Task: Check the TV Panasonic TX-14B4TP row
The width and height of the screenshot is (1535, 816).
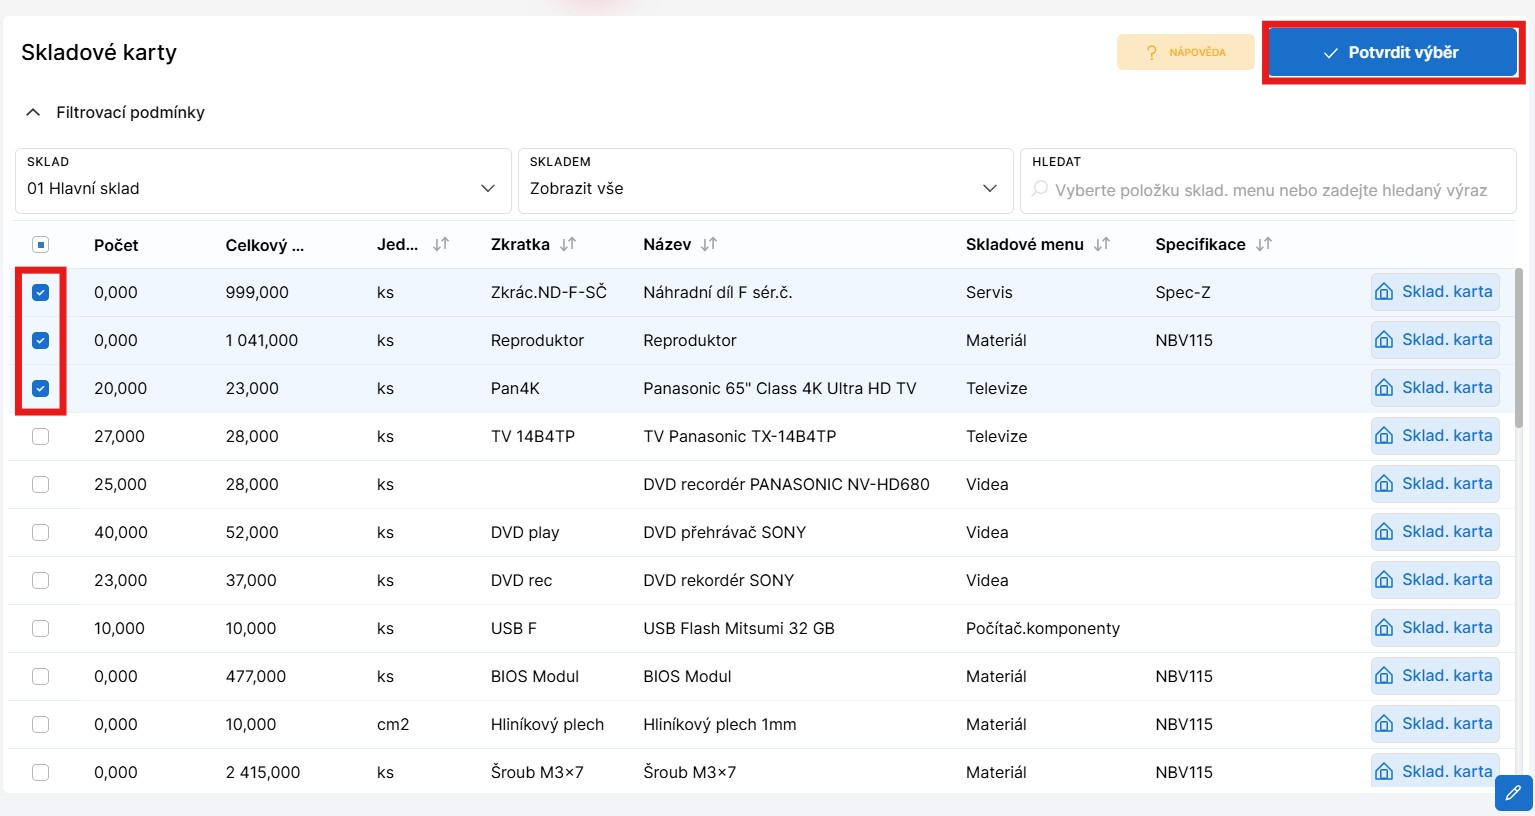Action: tap(41, 437)
